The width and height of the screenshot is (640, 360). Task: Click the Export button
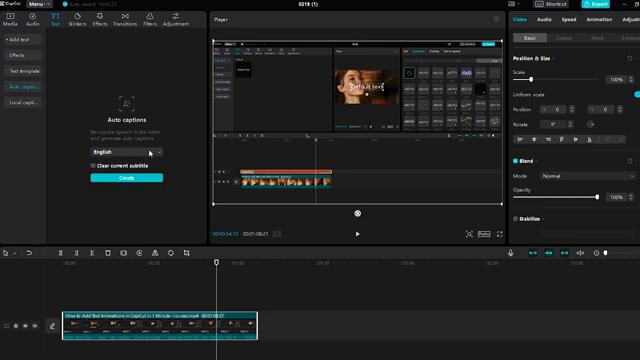click(x=596, y=4)
